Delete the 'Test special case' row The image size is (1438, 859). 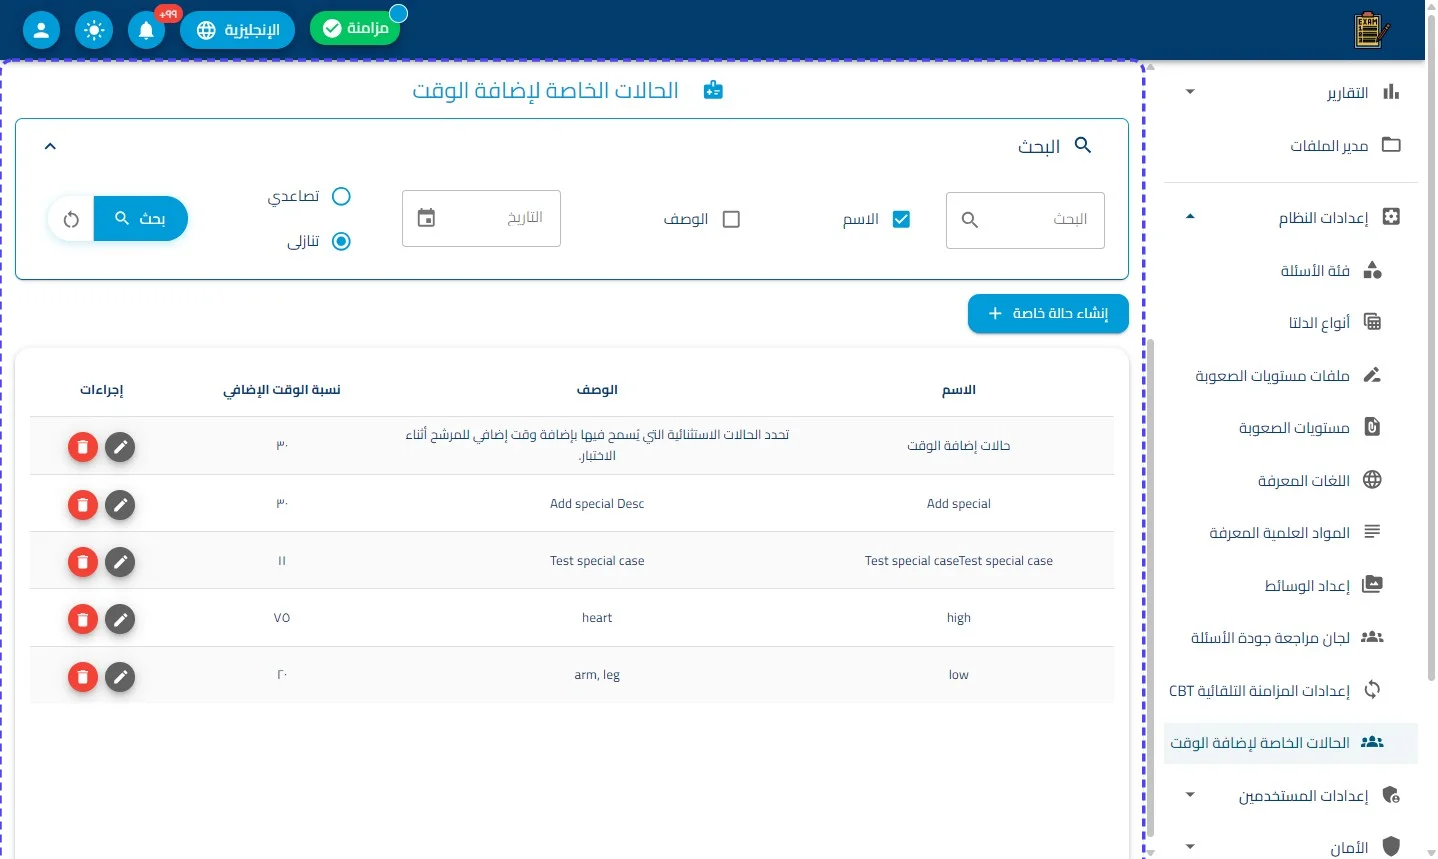coord(83,562)
